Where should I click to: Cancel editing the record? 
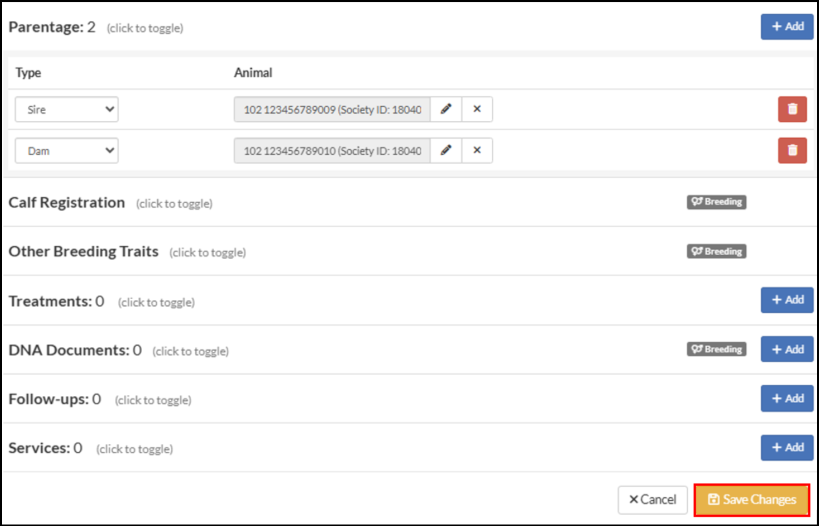[x=652, y=500]
